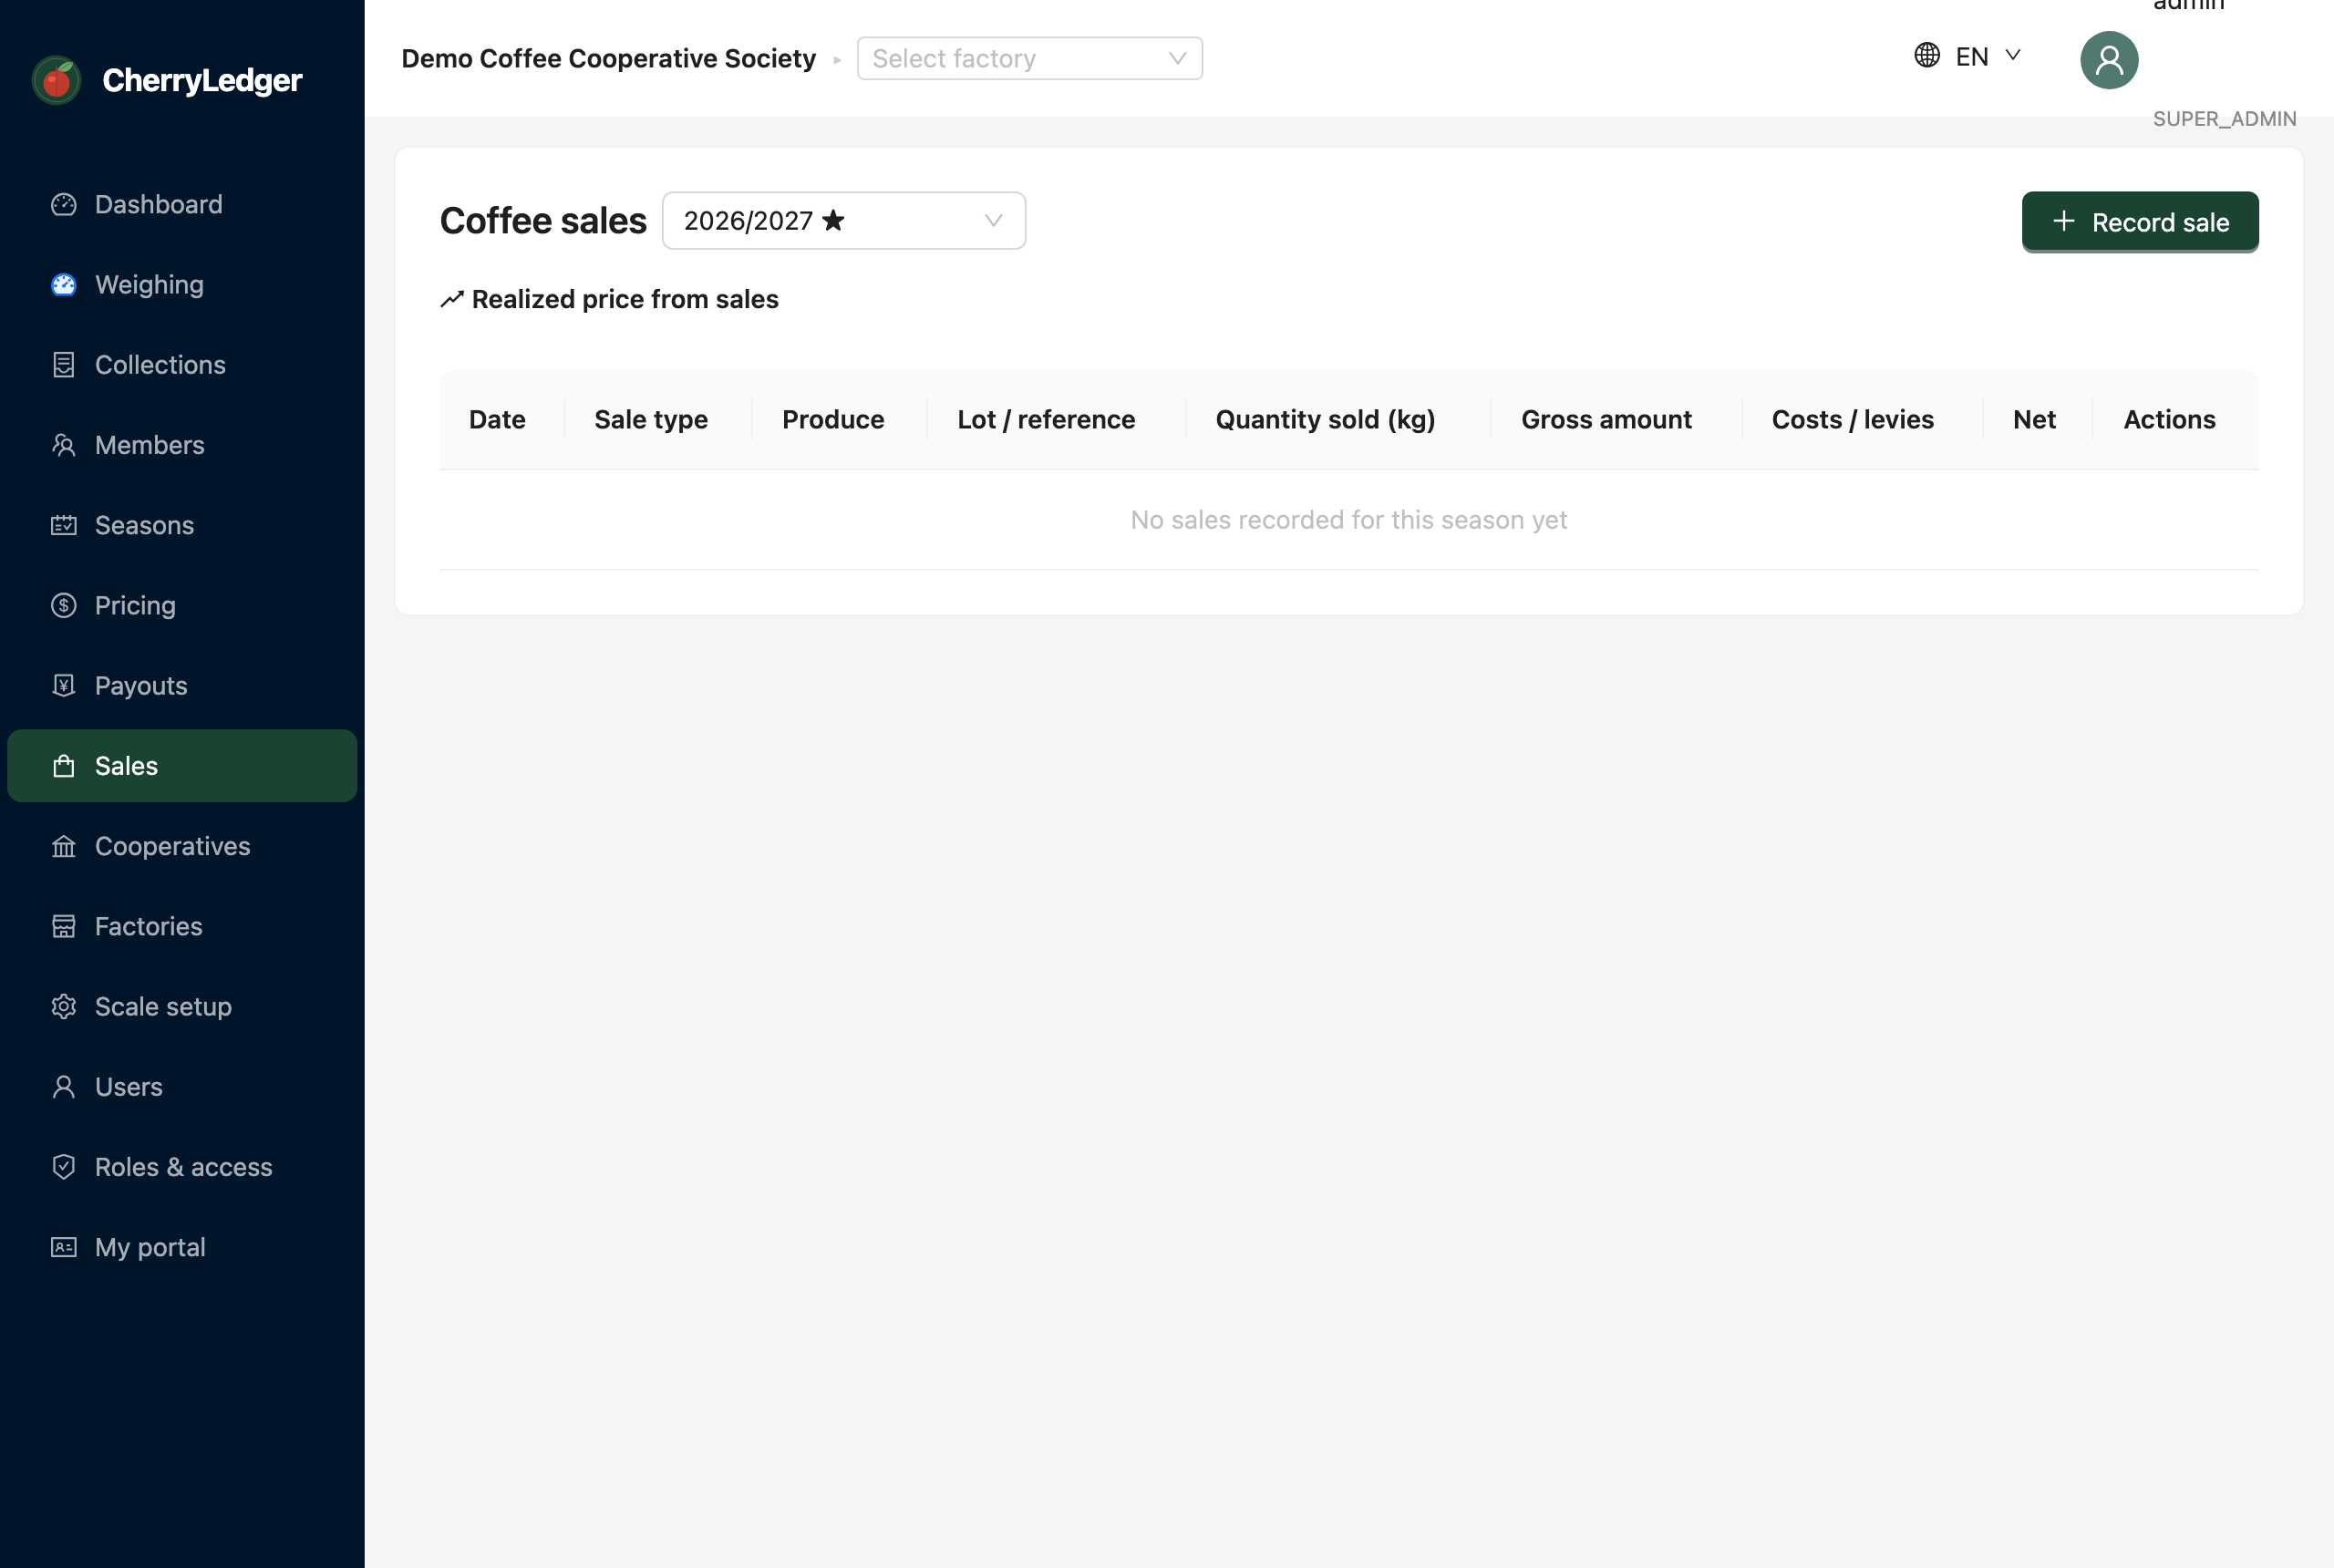
Task: Click the Coffee sales heading
Action: [543, 221]
